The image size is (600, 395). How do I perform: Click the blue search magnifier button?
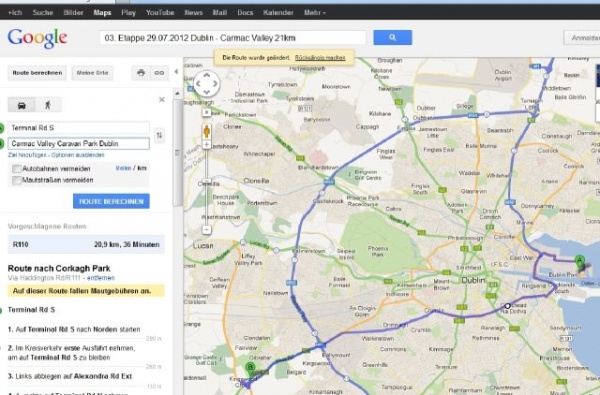(393, 38)
